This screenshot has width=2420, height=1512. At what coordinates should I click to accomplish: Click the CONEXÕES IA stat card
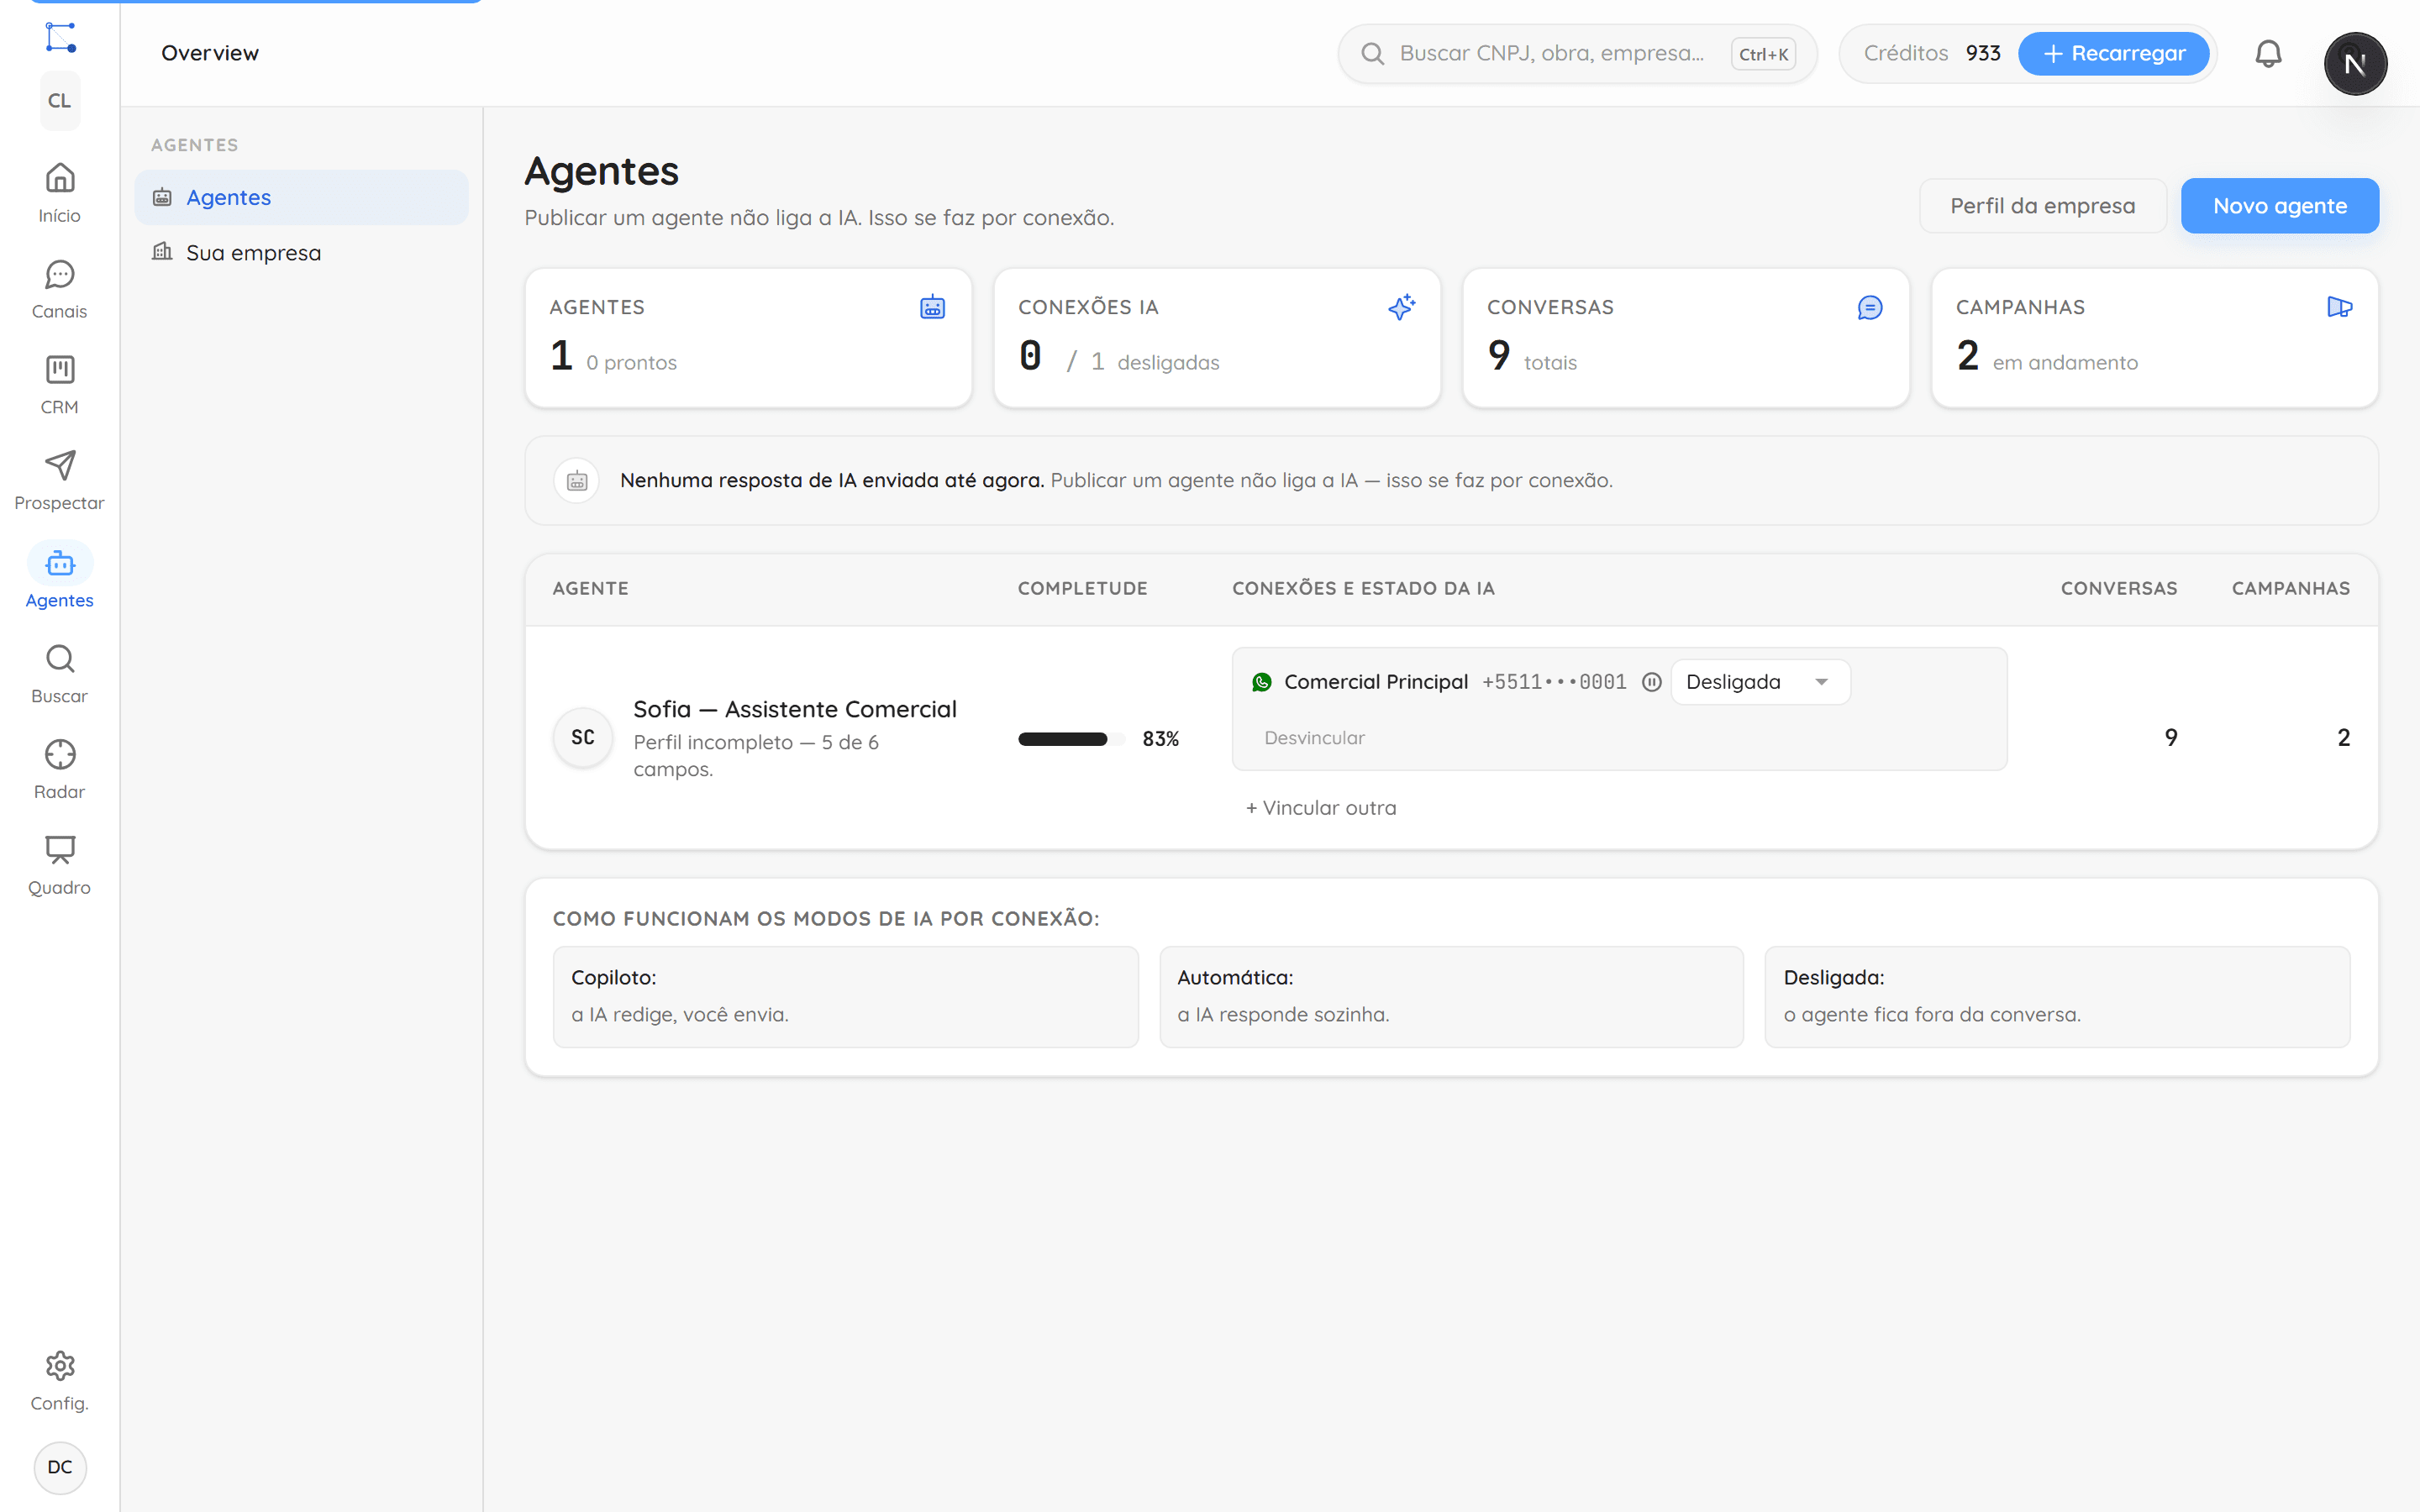[1217, 337]
